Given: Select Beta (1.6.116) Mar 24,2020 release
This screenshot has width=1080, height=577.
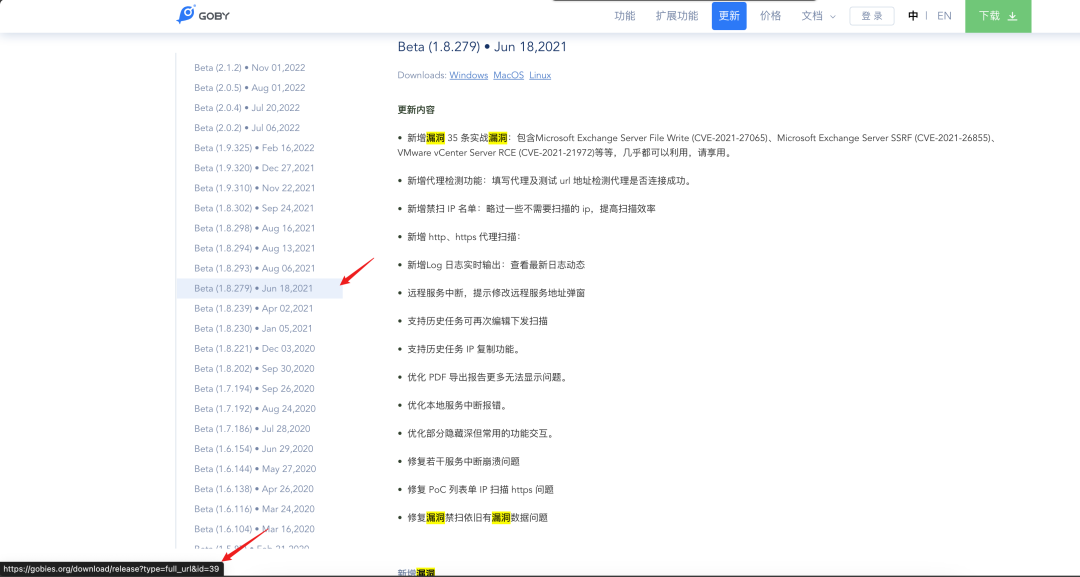Looking at the screenshot, I should tap(254, 508).
